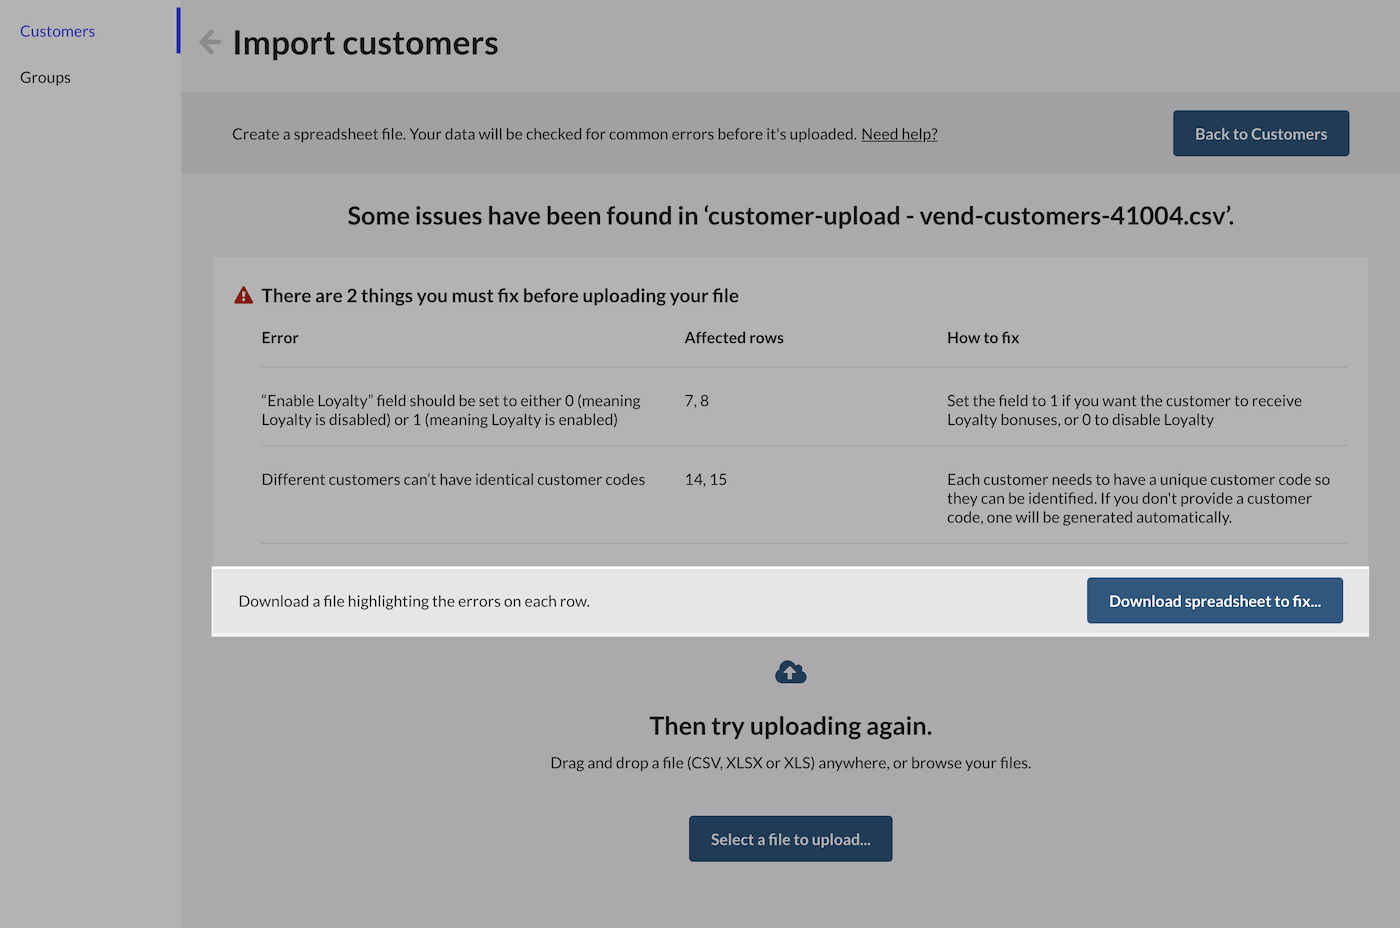This screenshot has width=1400, height=928.
Task: Click affected rows value 7, 8
Action: click(697, 401)
